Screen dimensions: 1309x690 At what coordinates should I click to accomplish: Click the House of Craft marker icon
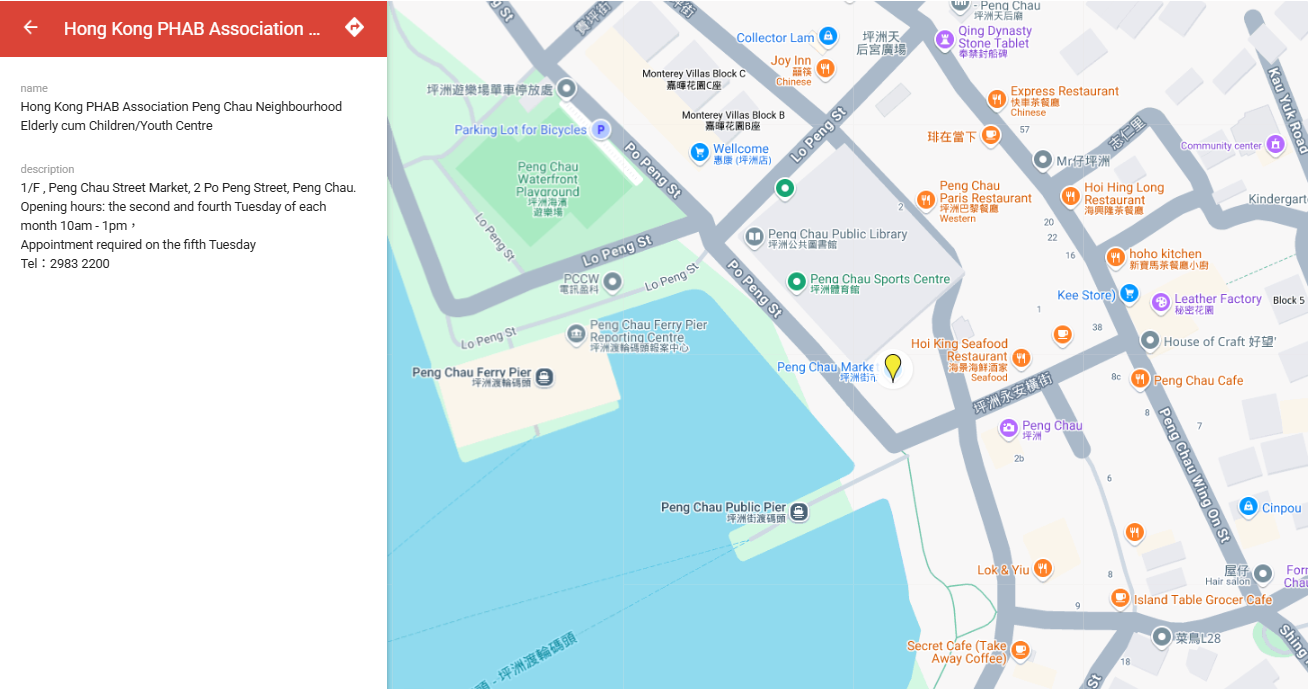point(1150,341)
